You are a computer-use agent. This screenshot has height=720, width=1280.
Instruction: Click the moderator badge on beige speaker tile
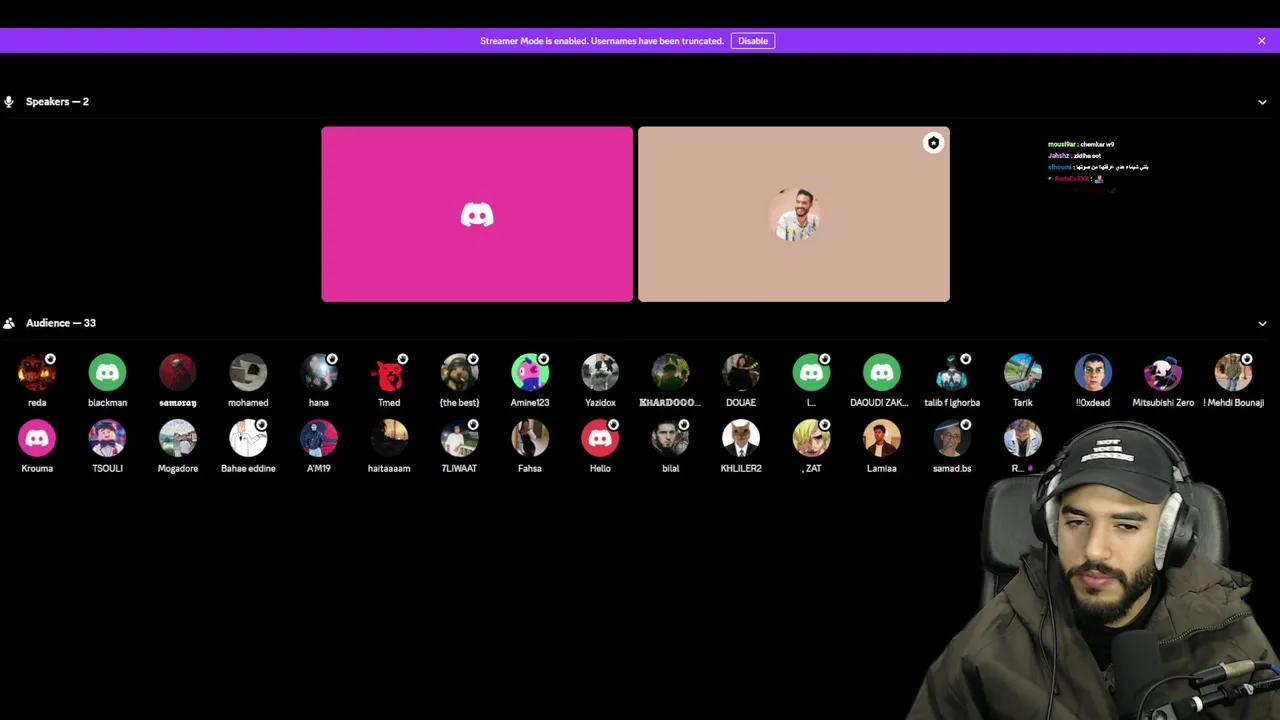(933, 143)
